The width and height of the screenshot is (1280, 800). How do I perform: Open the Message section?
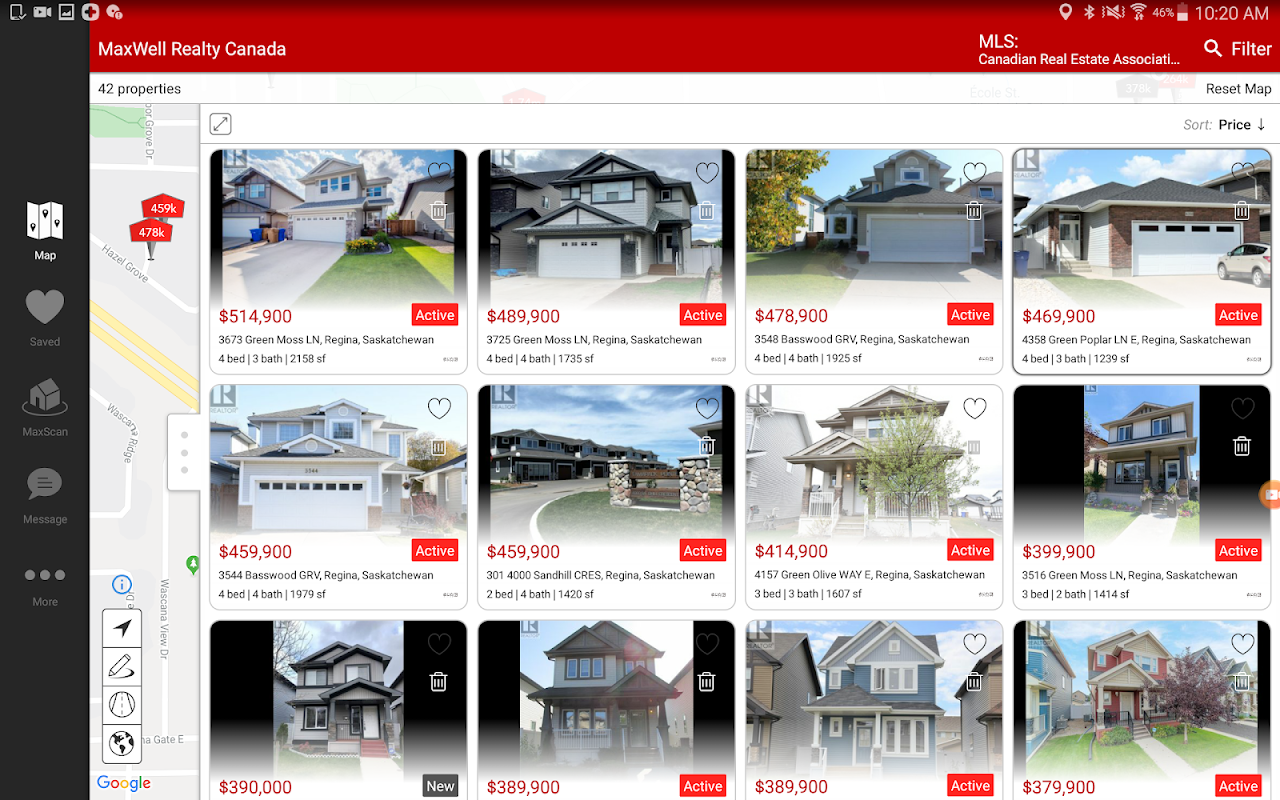(45, 496)
